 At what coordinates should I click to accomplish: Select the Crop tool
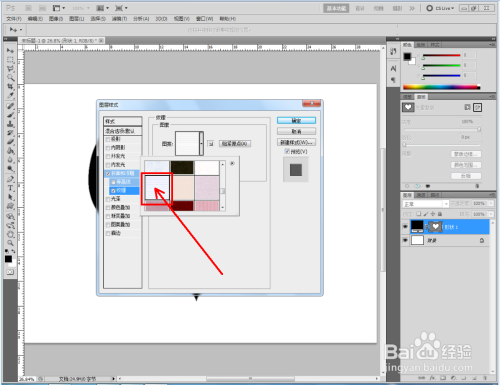[10, 87]
